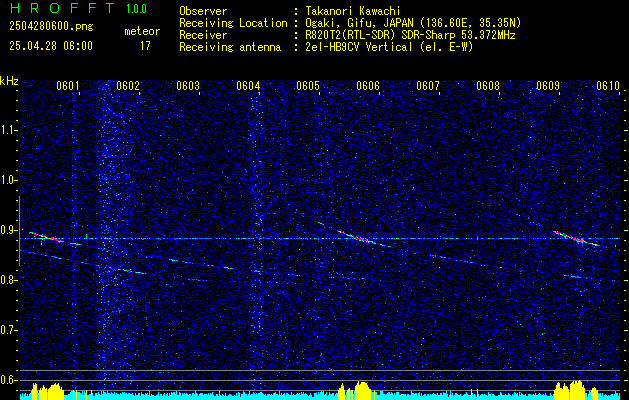Click the 0603 time marker

coord(188,85)
